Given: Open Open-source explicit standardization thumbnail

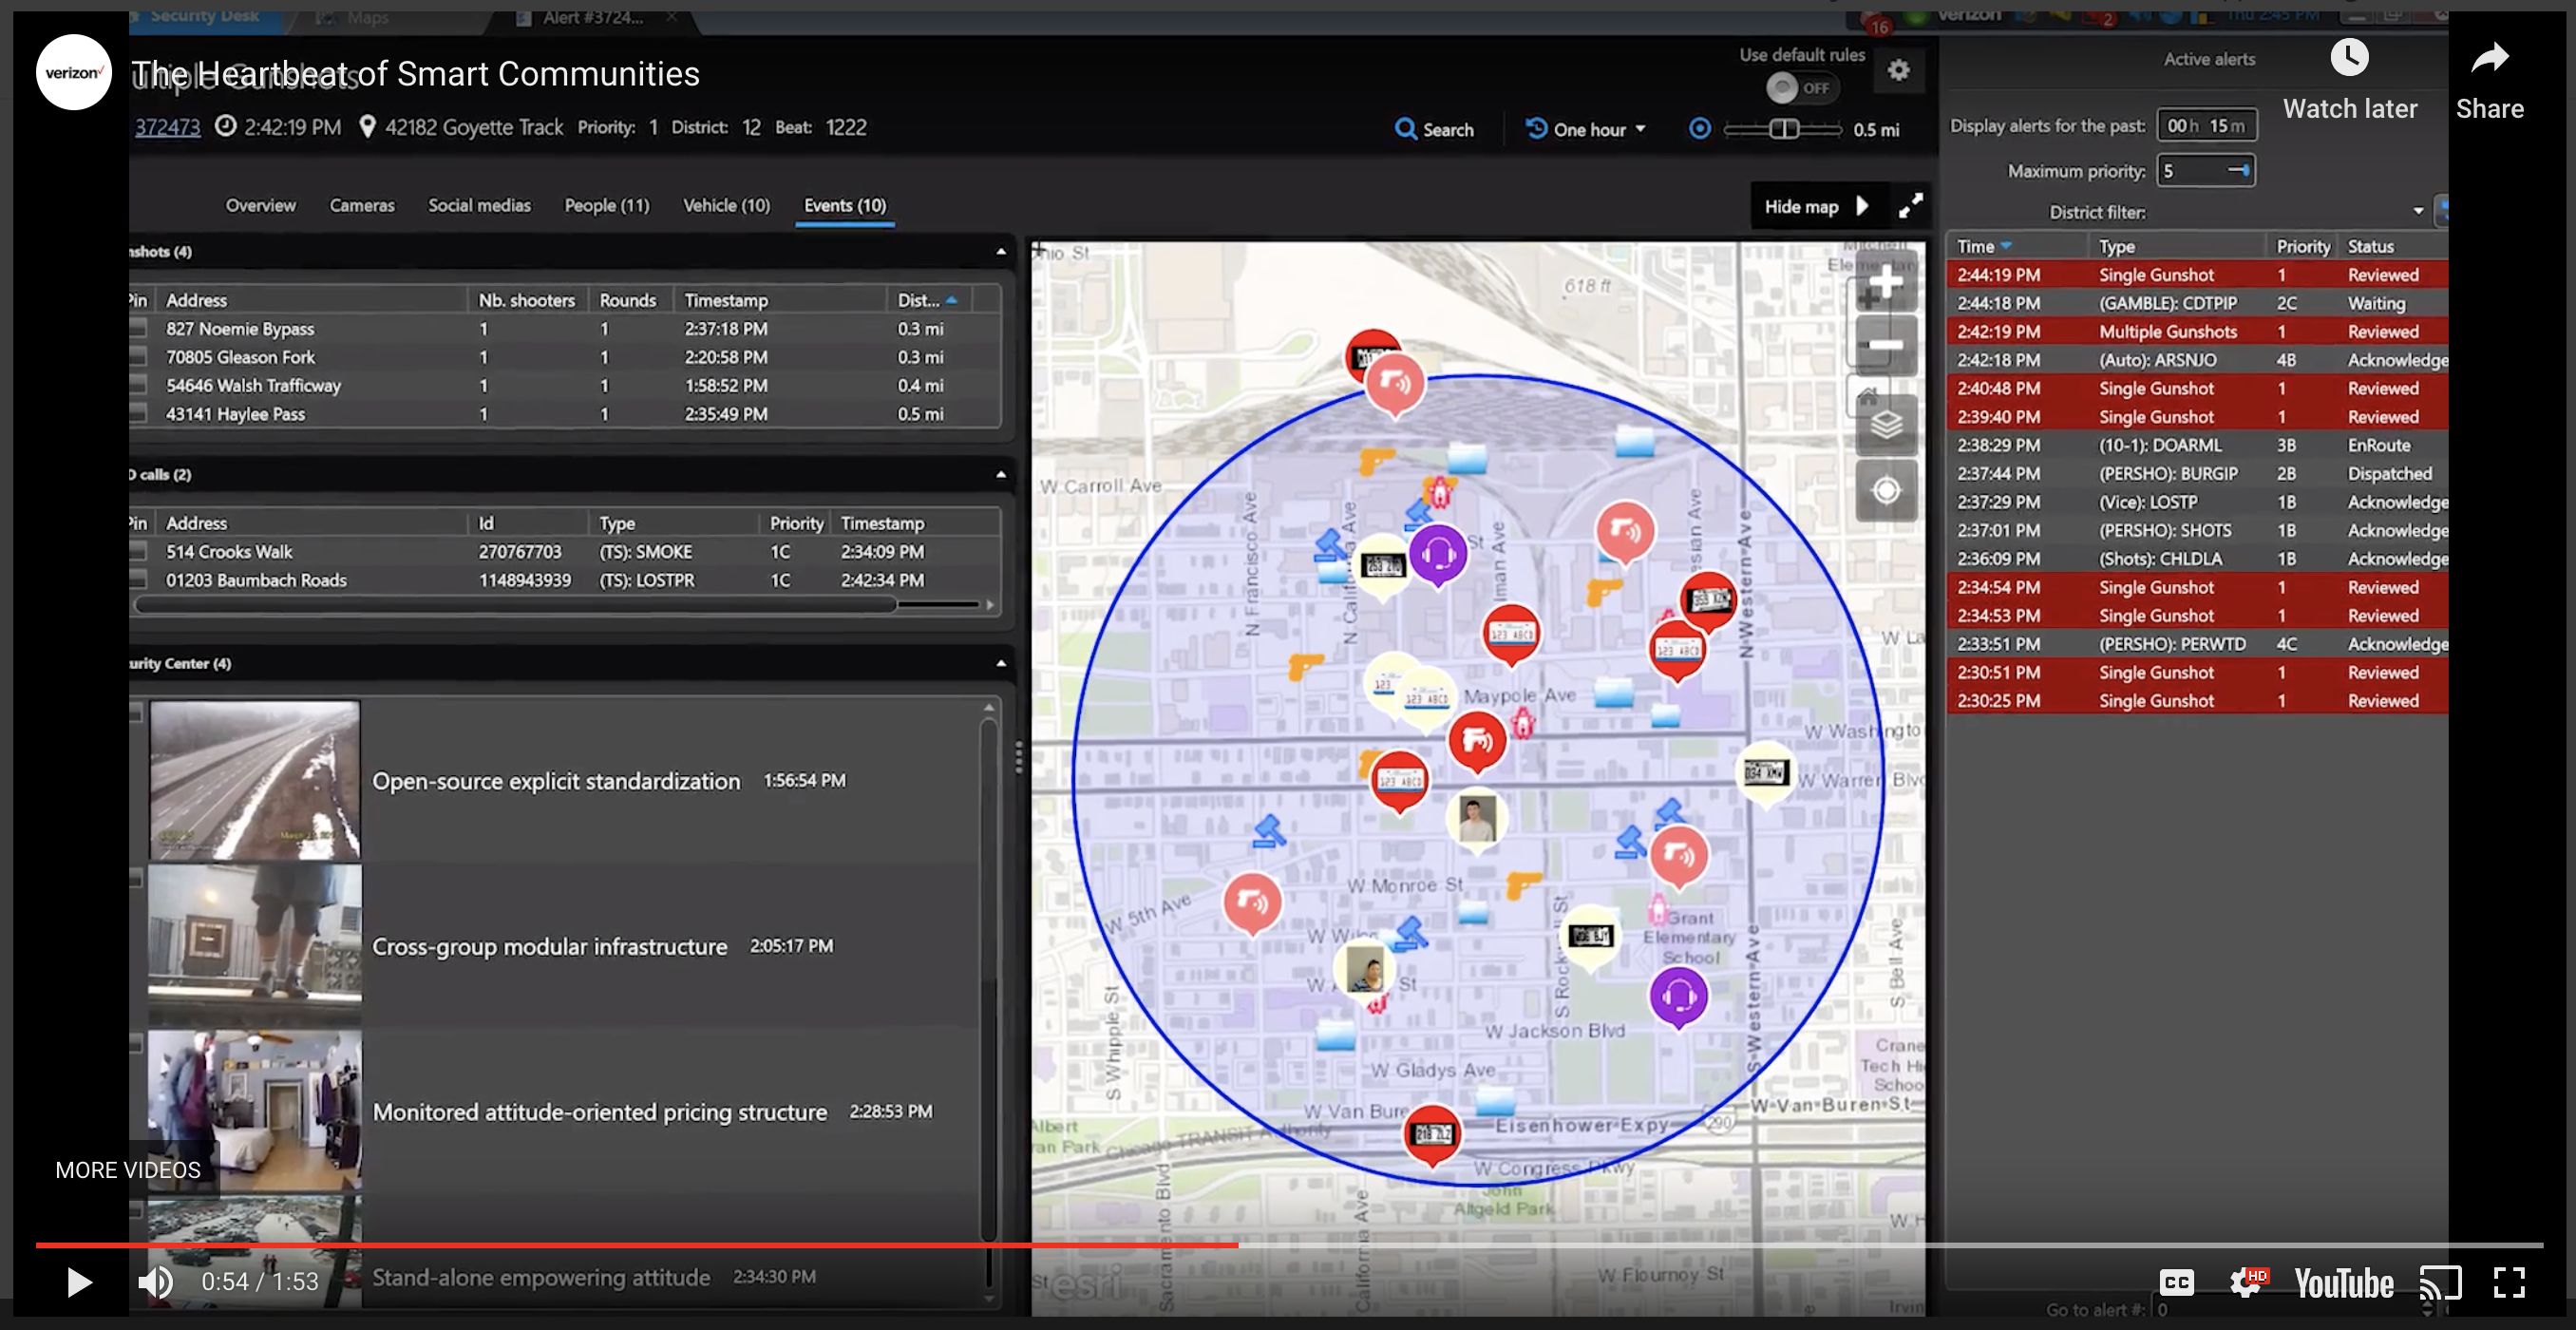Looking at the screenshot, I should coord(254,780).
